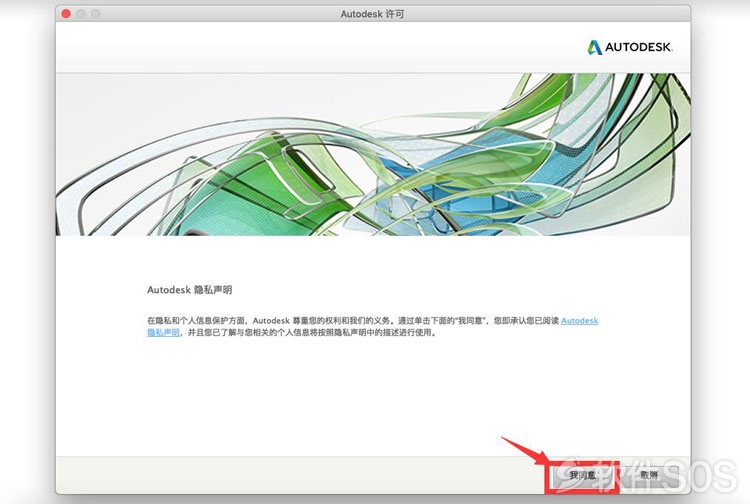Click the green abstract banner artwork

coord(373,154)
